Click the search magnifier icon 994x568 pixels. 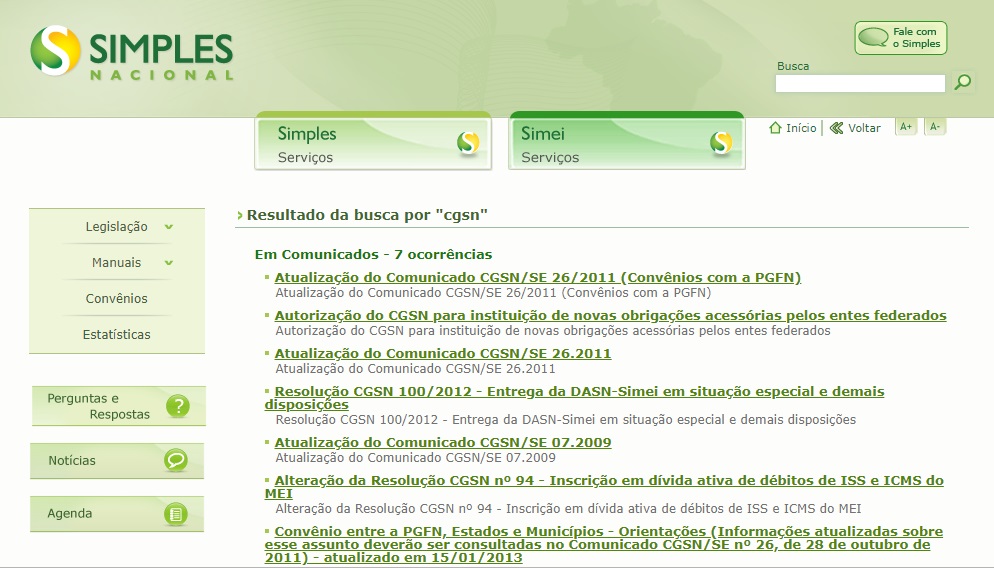pos(963,82)
